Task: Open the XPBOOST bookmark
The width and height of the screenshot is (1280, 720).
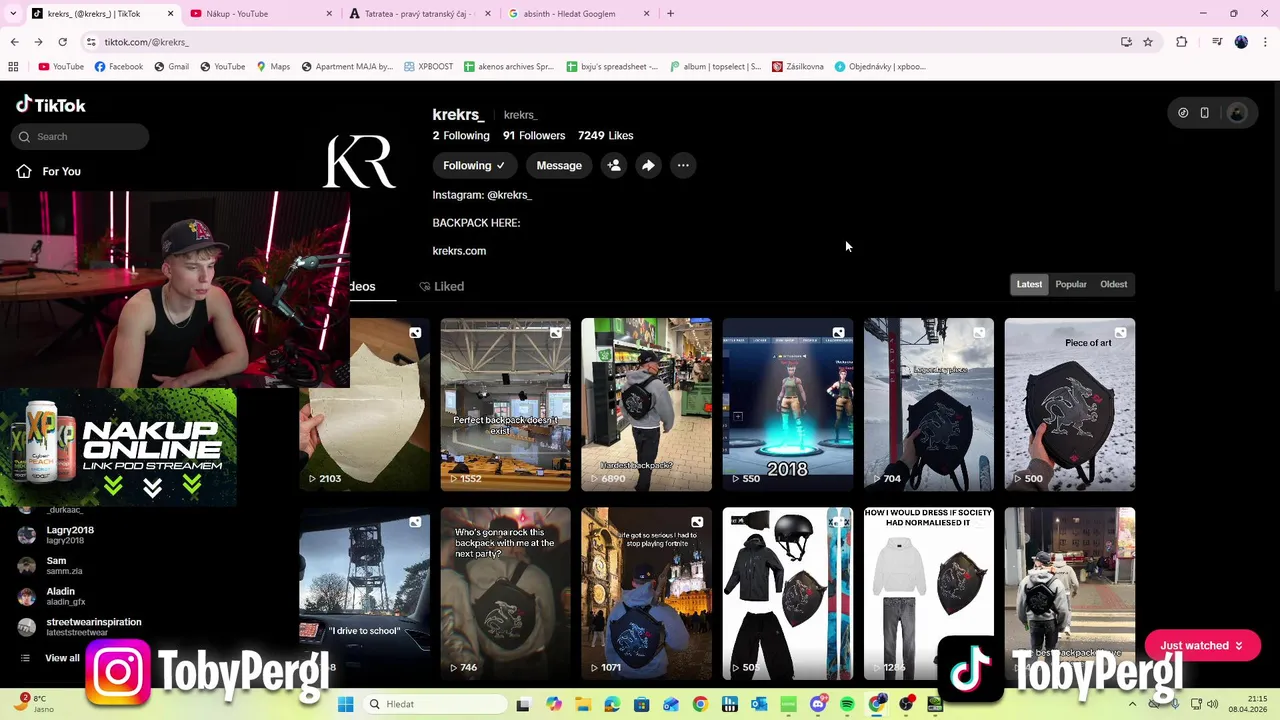Action: point(428,67)
